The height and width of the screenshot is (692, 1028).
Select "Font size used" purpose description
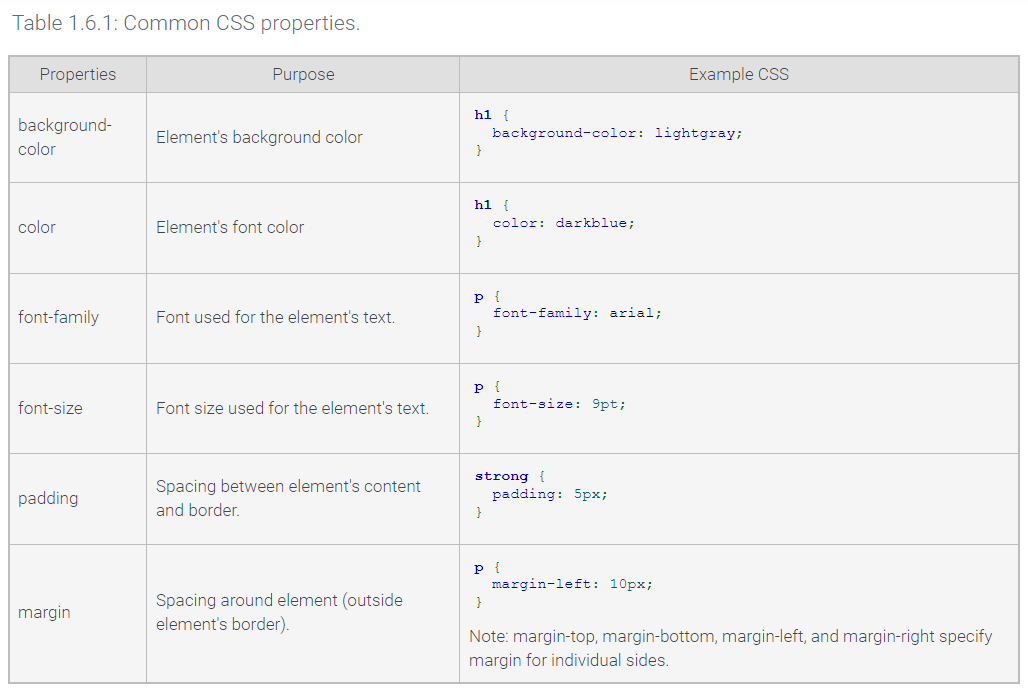(292, 408)
